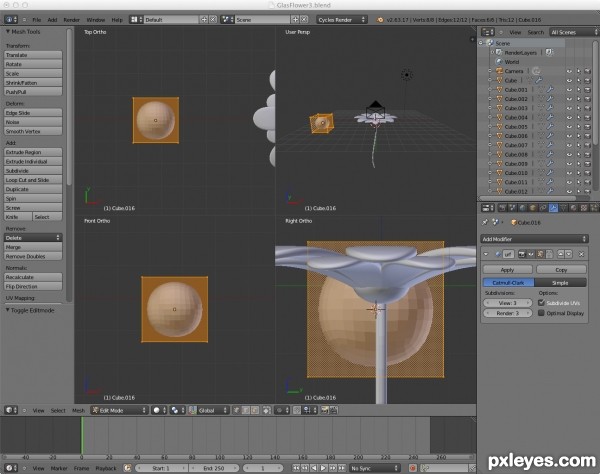Image resolution: width=600 pixels, height=474 pixels.
Task: Open the Render menu in the info bar
Action: tap(72, 20)
